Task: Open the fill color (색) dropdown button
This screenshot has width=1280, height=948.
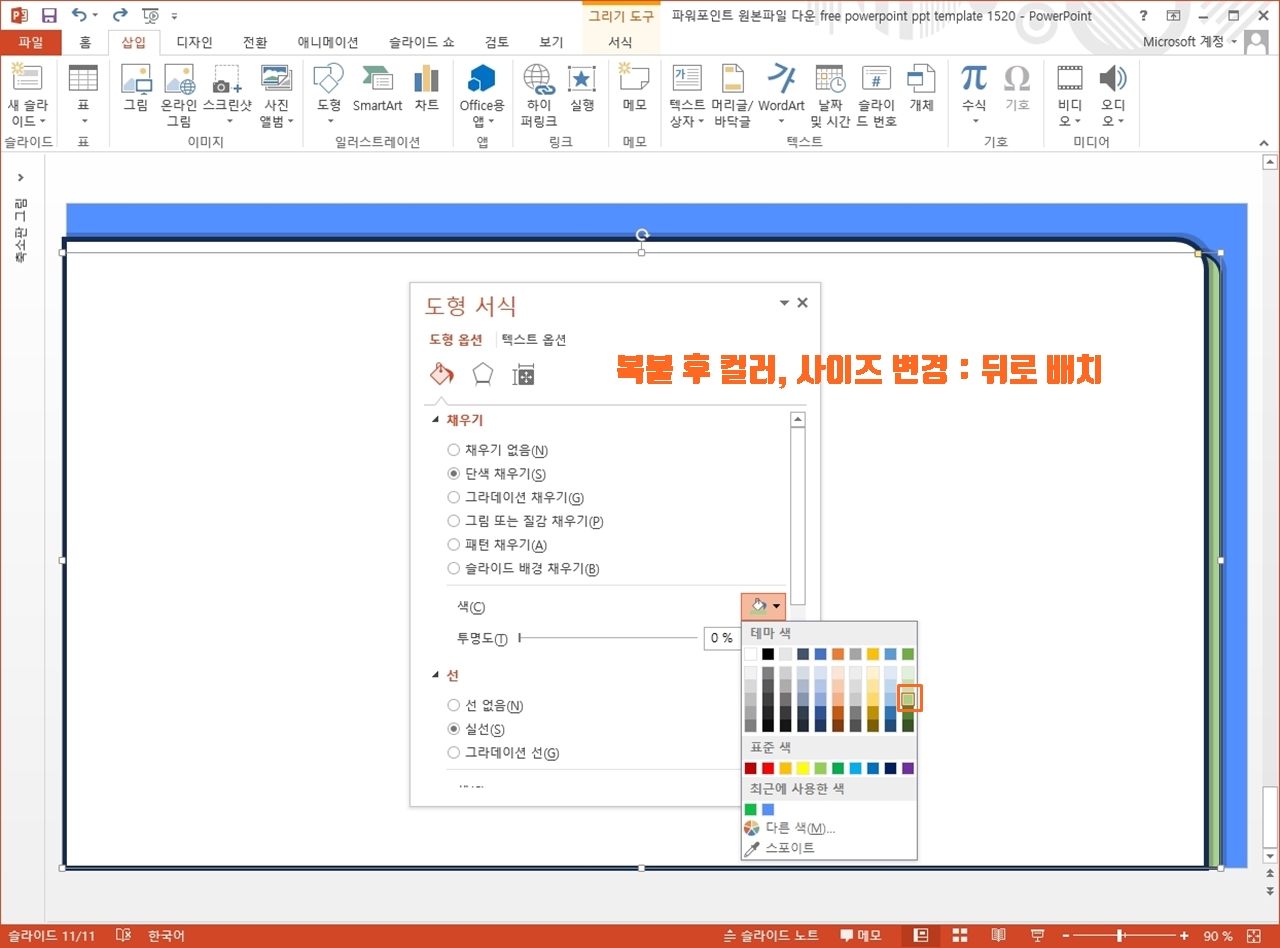Action: click(763, 606)
